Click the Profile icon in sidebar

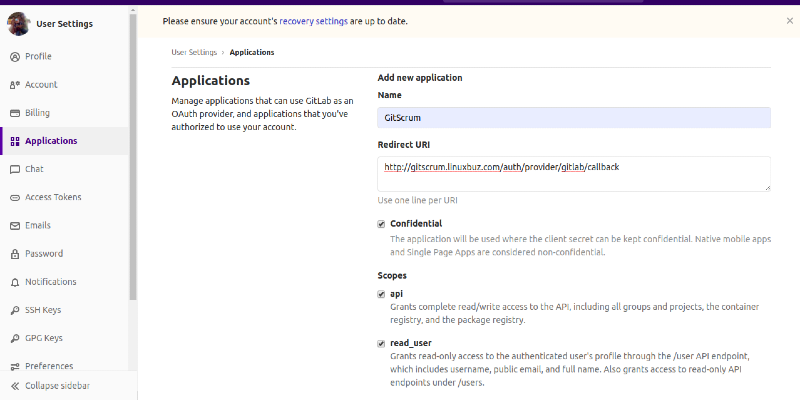click(x=15, y=56)
